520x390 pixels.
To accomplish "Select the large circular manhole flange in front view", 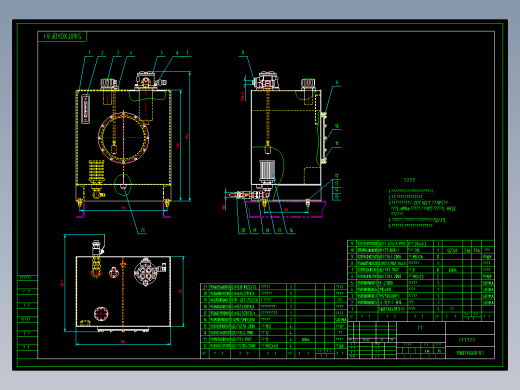I will point(123,138).
